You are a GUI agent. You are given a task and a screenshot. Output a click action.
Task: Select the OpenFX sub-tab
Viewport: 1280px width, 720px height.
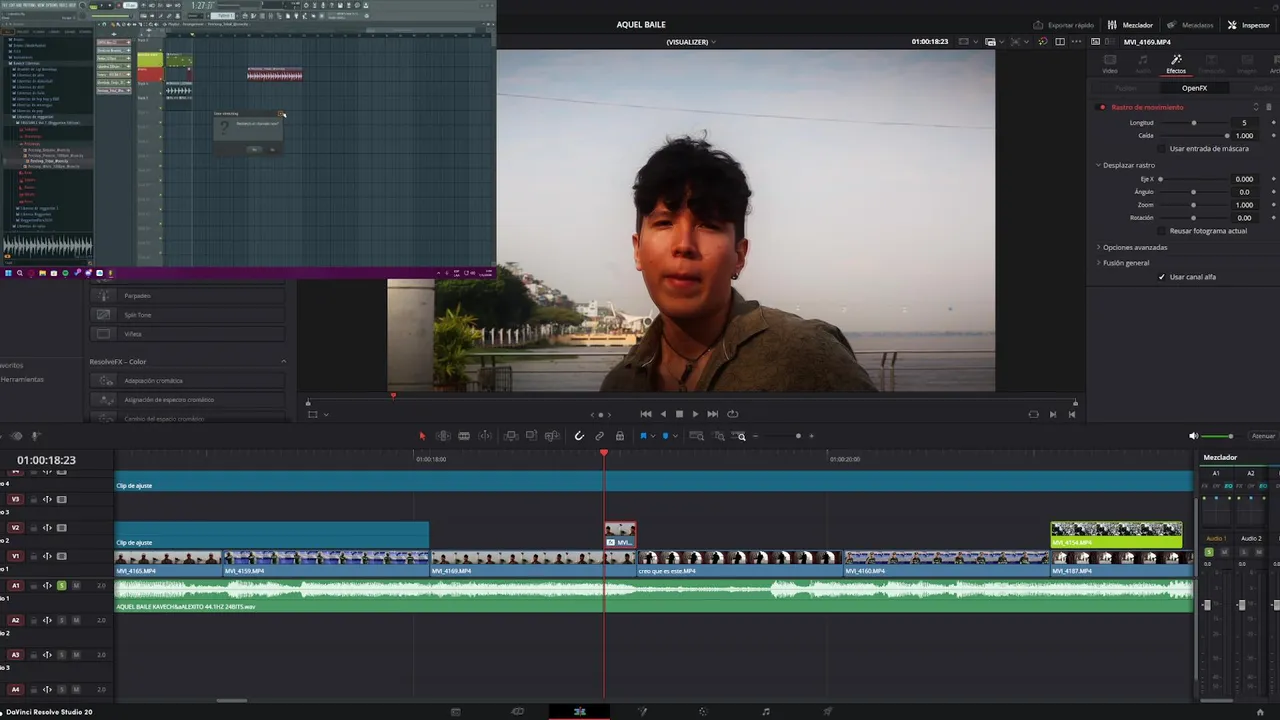pos(1194,88)
